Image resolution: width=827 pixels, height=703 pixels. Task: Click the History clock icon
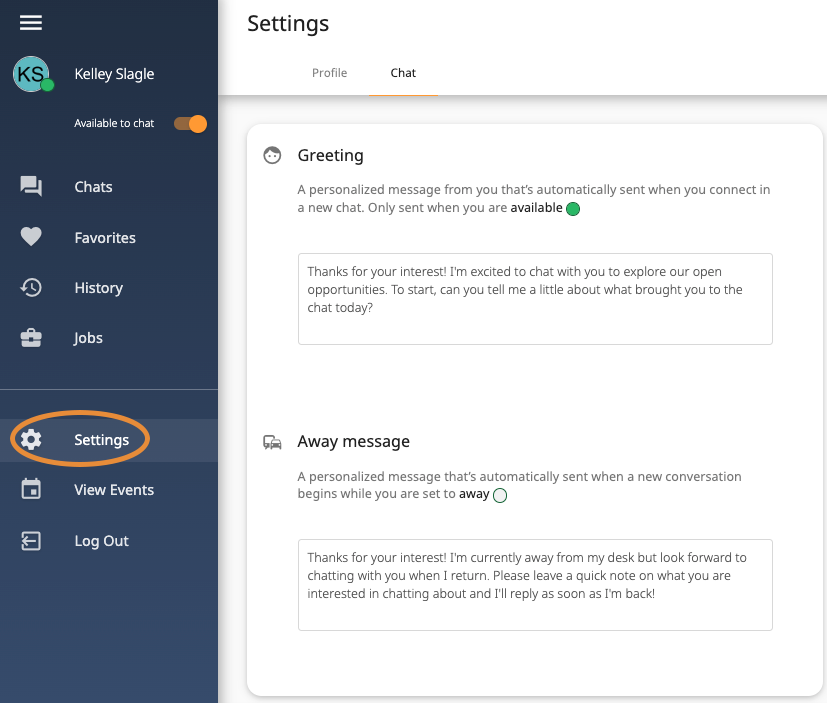coord(31,288)
